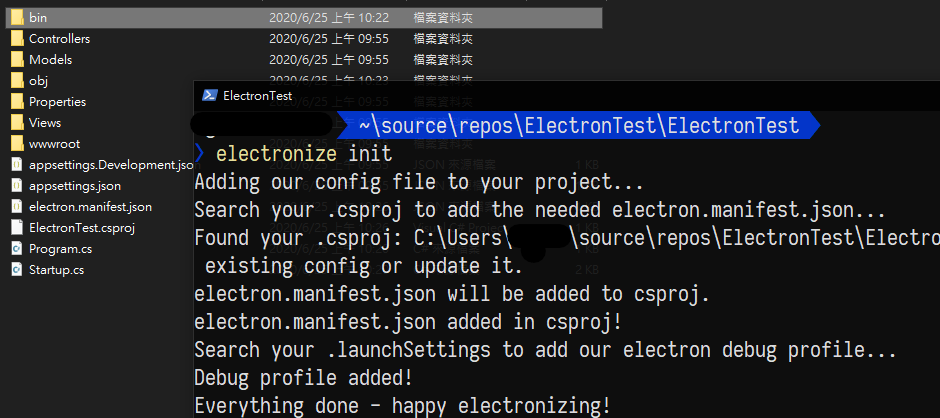Click the Views folder icon
This screenshot has height=418, width=940.
click(x=17, y=122)
